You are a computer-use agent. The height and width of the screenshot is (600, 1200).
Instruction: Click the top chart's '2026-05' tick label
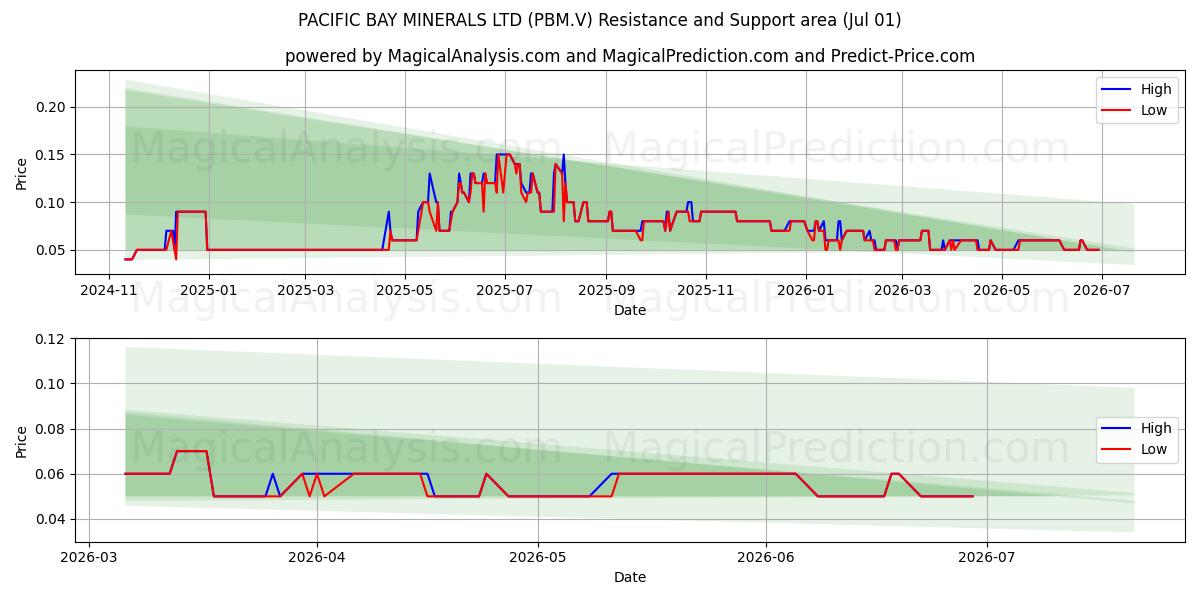click(1002, 289)
